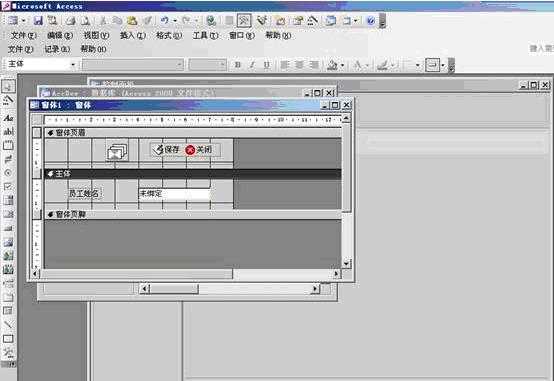554x381 pixels.
Task: Select the Option Button radio tool
Action: coord(8,173)
